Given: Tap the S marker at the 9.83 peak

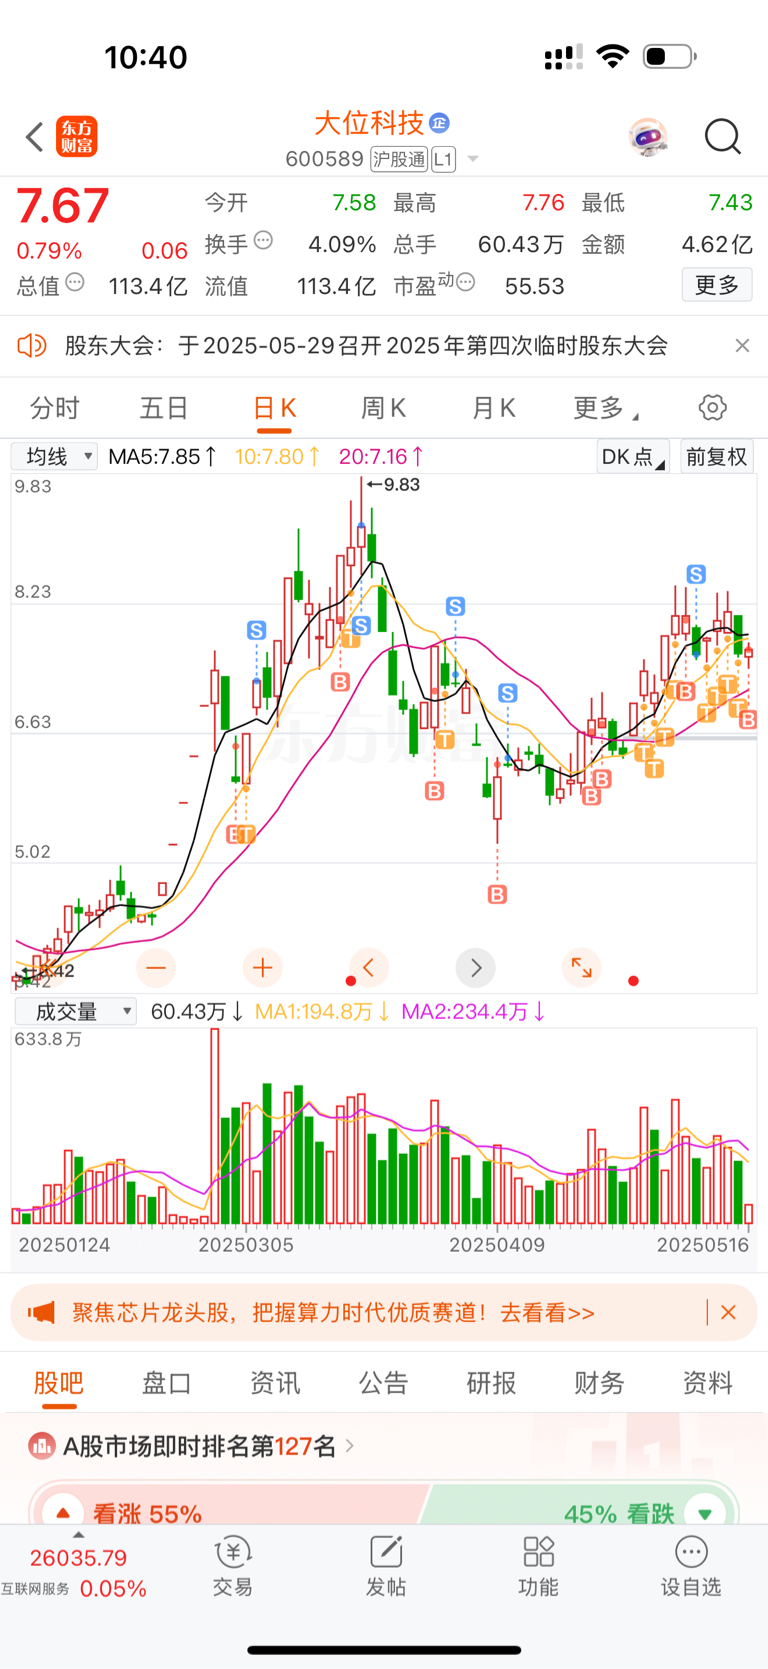Looking at the screenshot, I should pos(362,625).
